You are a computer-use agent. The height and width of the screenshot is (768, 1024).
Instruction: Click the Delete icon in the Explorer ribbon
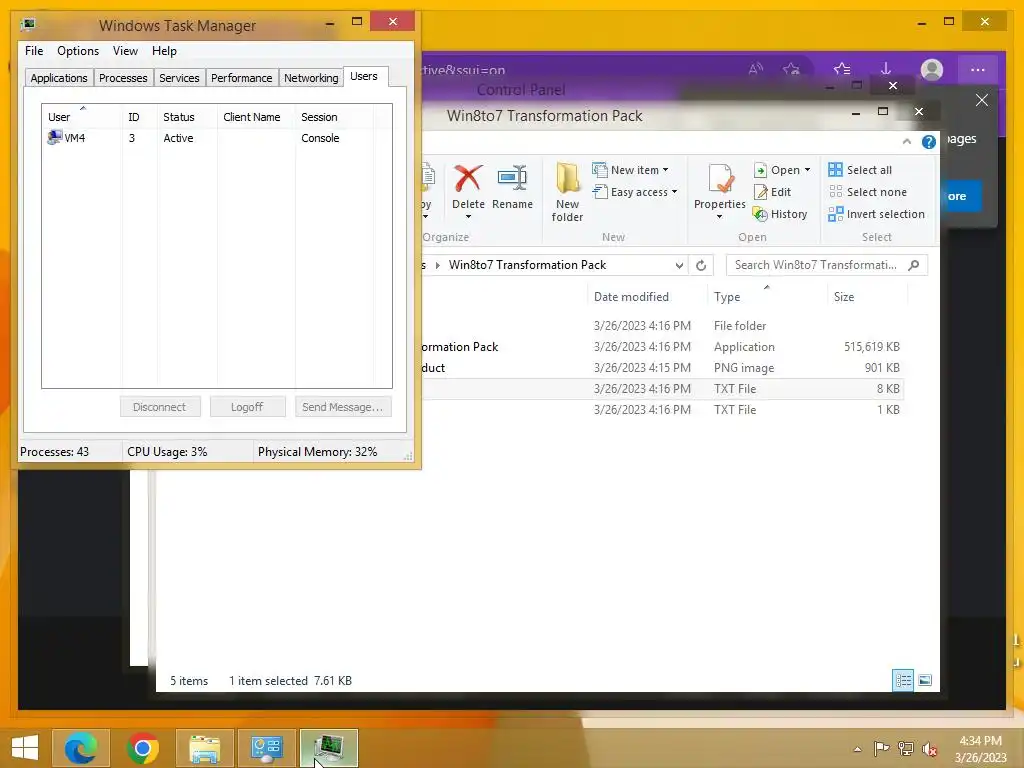pyautogui.click(x=468, y=178)
